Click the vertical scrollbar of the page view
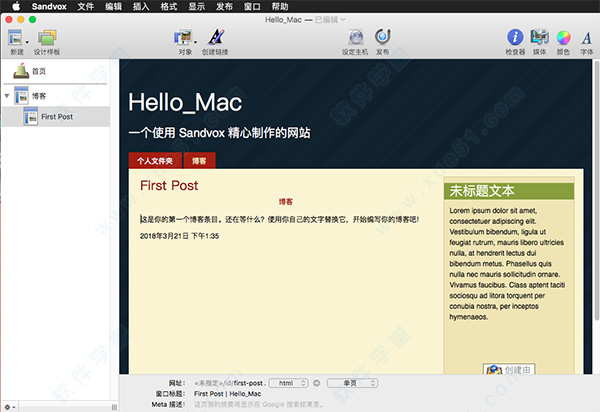Image resolution: width=600 pixels, height=412 pixels. click(597, 191)
